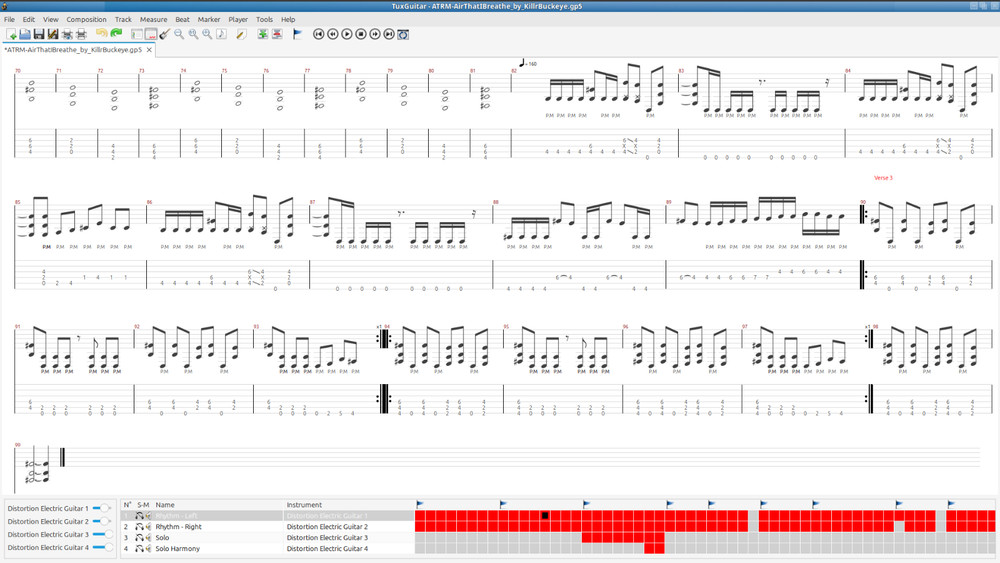Click the black selected measure block in track 1
The image size is (1000, 563).
click(545, 516)
